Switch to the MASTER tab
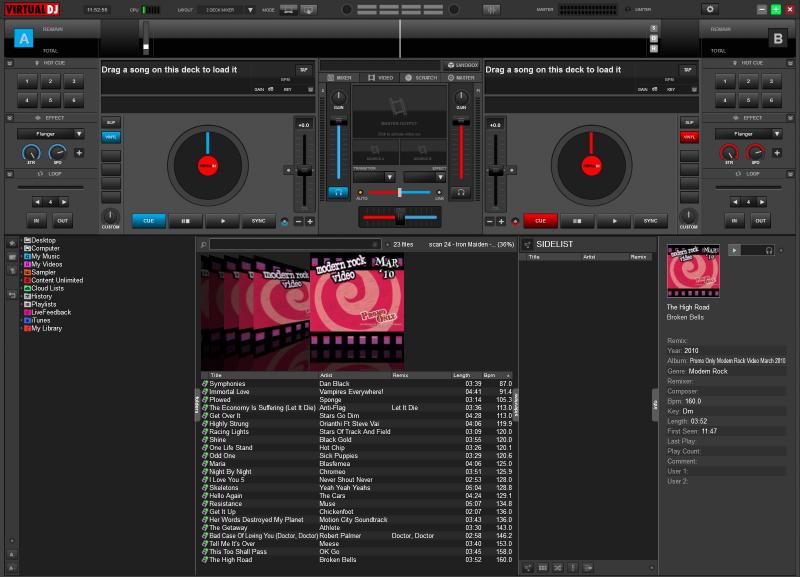800x577 pixels. click(461, 78)
